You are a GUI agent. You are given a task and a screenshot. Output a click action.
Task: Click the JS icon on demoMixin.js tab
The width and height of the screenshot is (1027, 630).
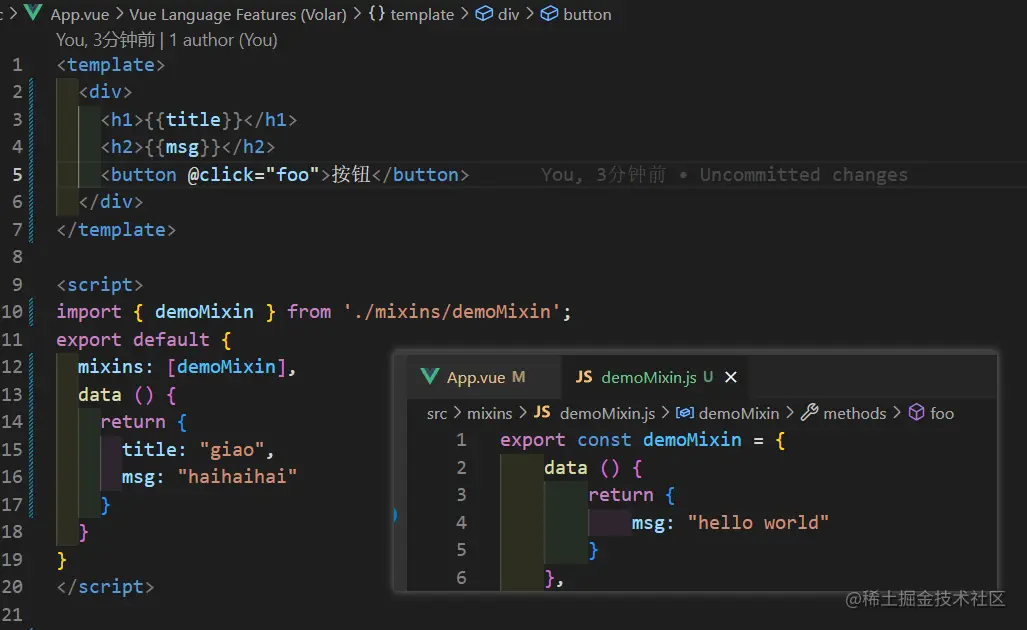(x=584, y=377)
